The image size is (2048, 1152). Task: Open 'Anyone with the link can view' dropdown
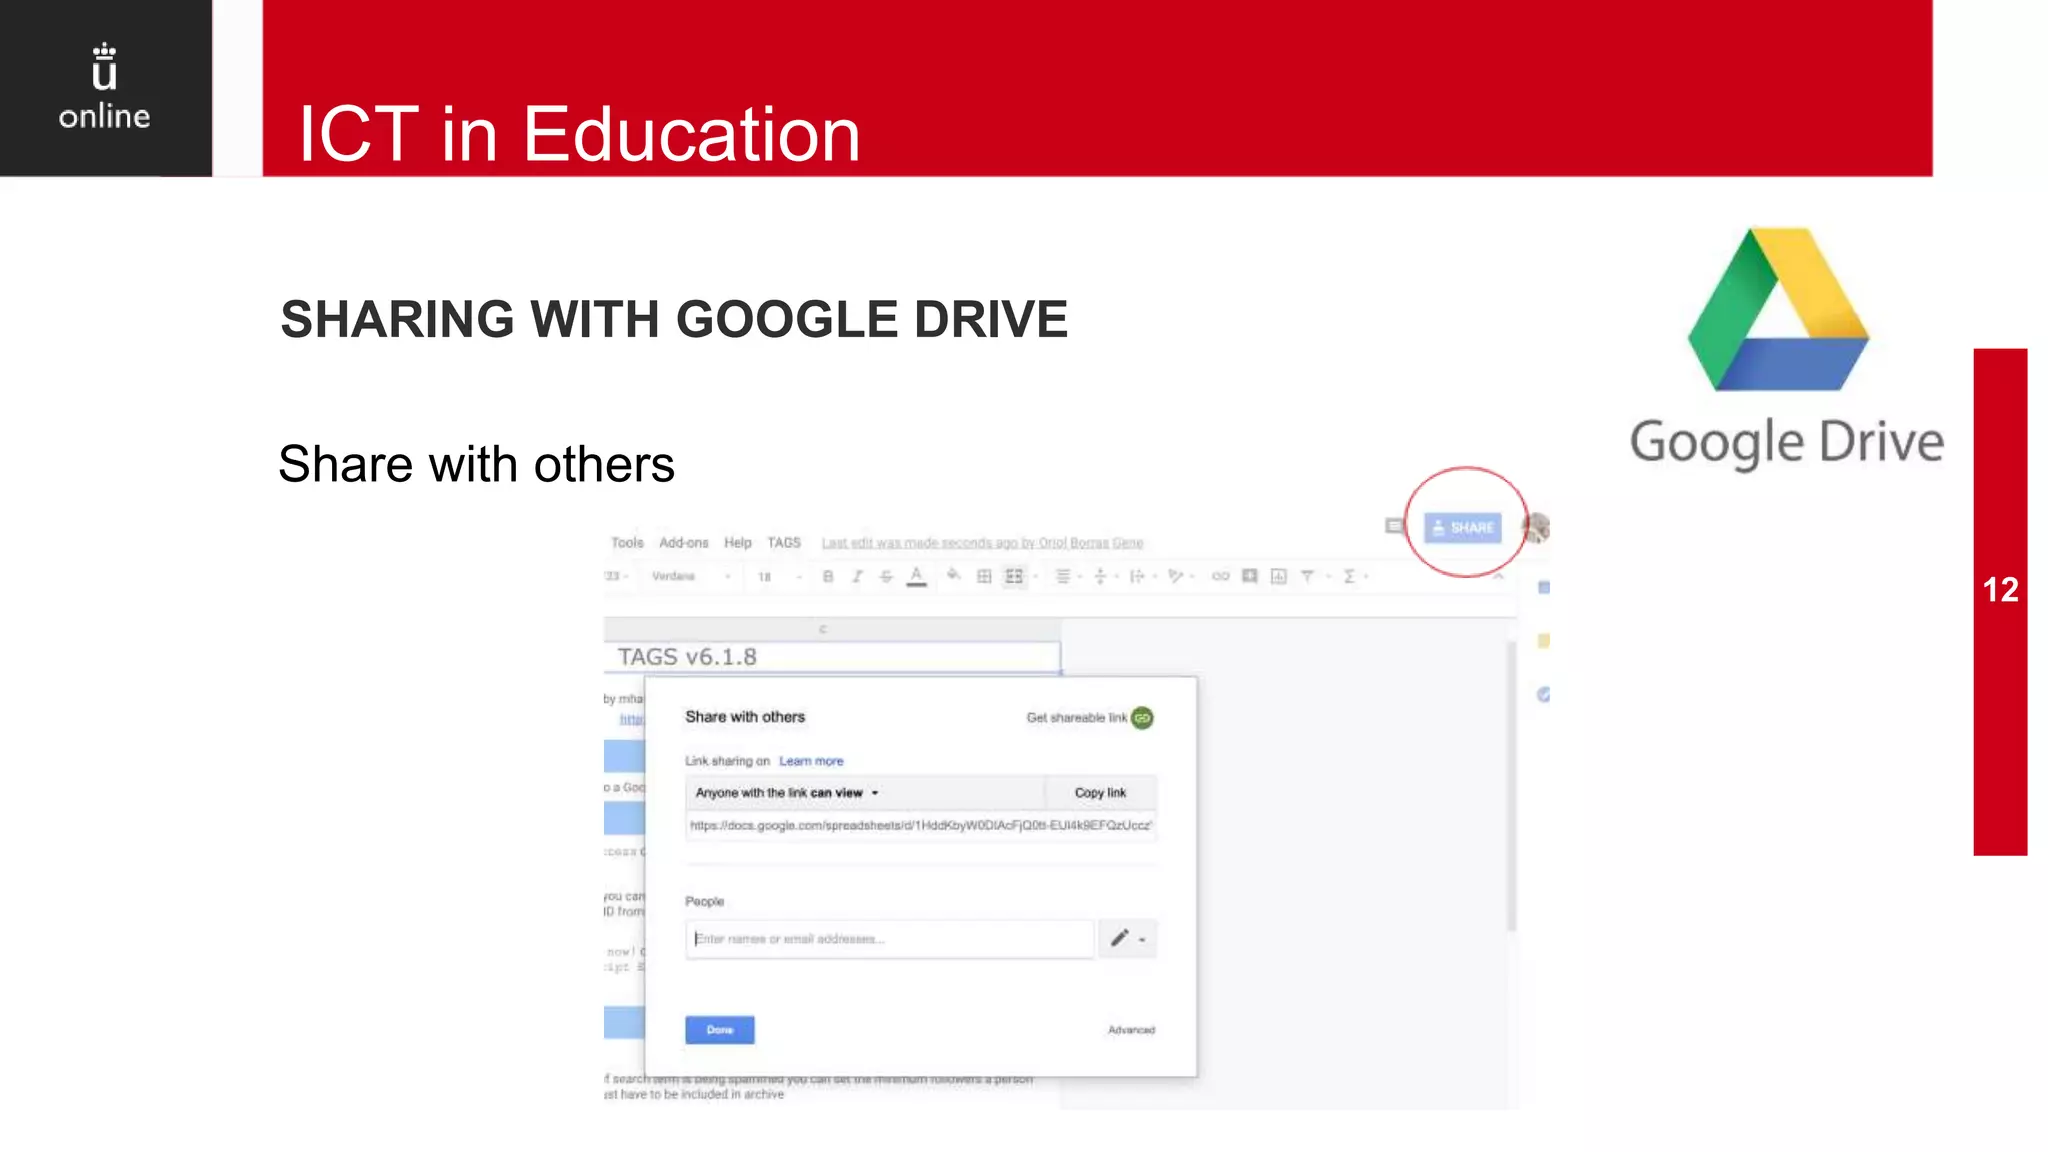tap(787, 792)
